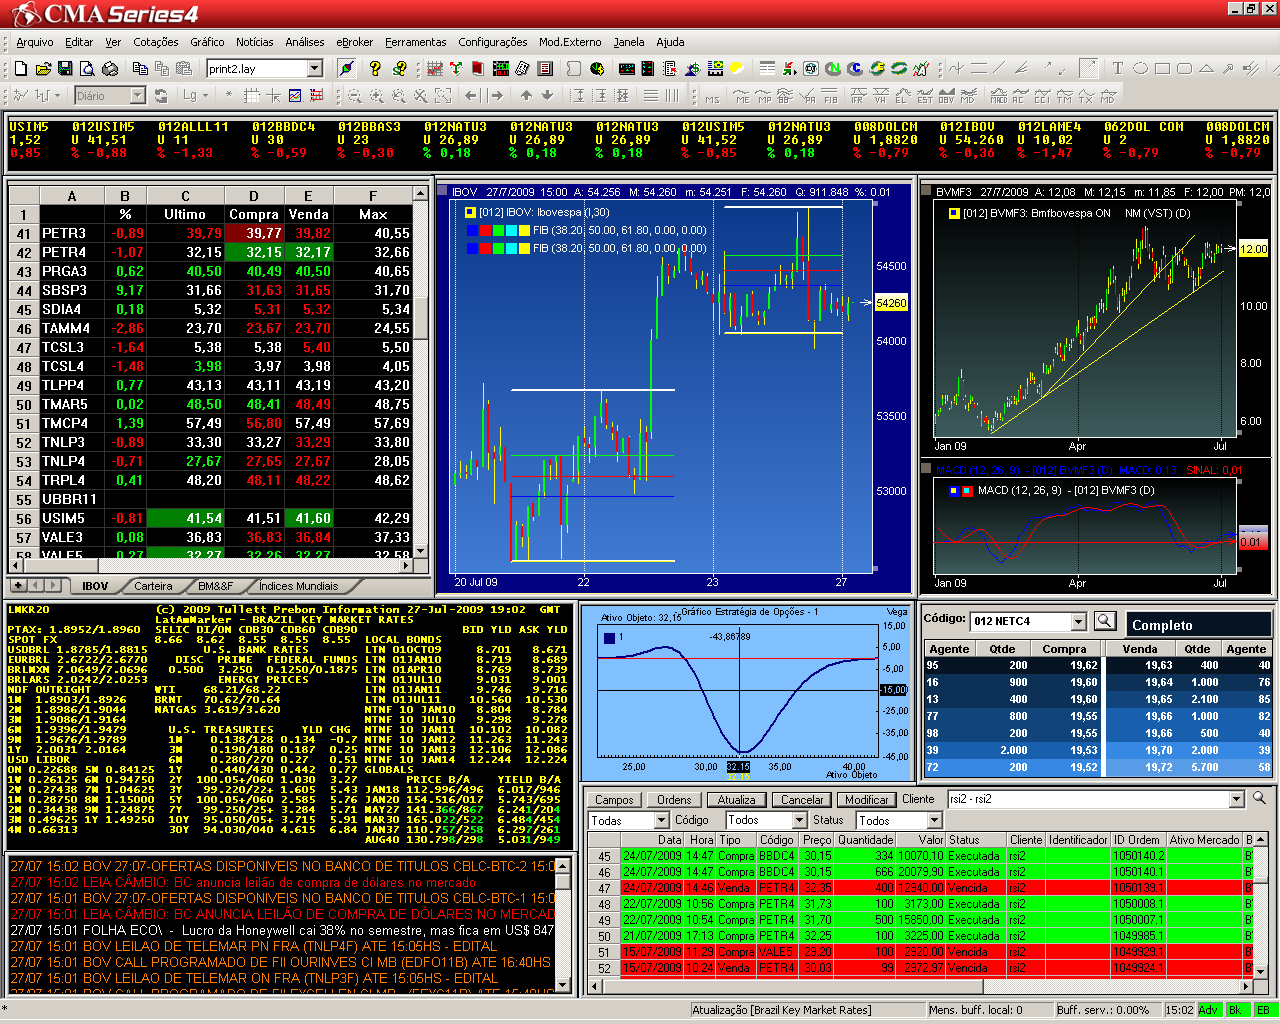Click the Copy icon in toolbar
This screenshot has height=1024, width=1280.
coord(140,69)
